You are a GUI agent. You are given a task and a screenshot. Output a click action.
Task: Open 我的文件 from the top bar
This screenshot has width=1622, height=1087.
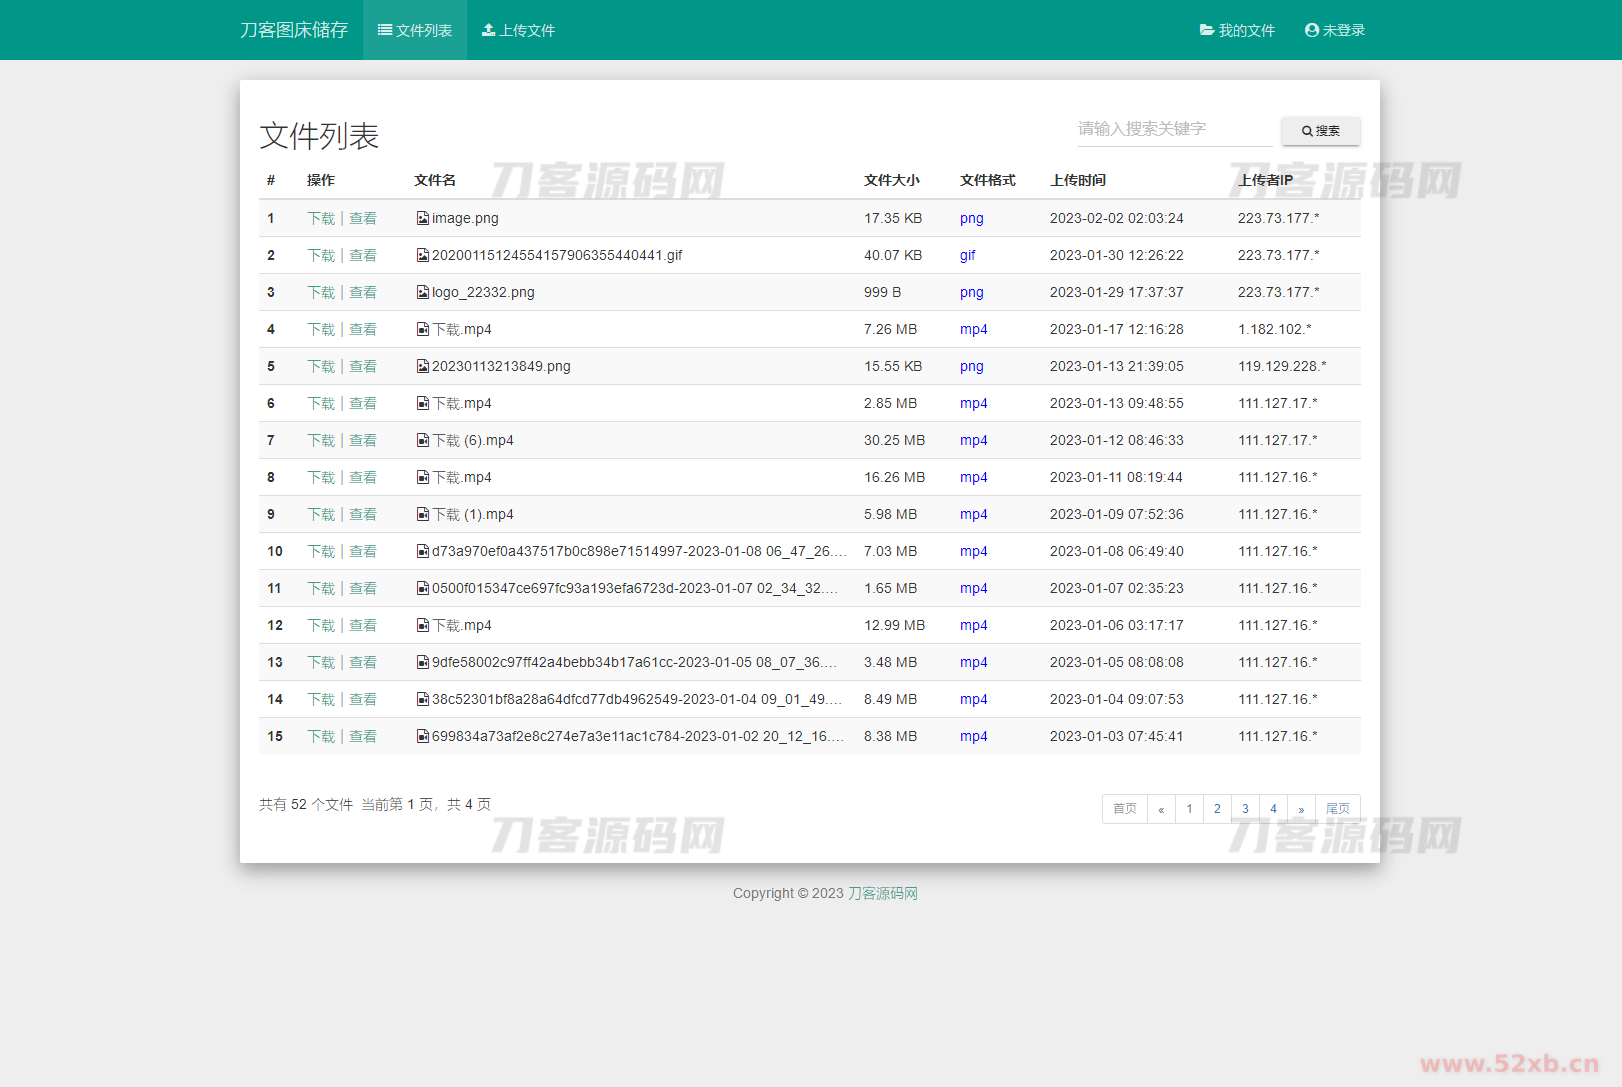[1238, 30]
